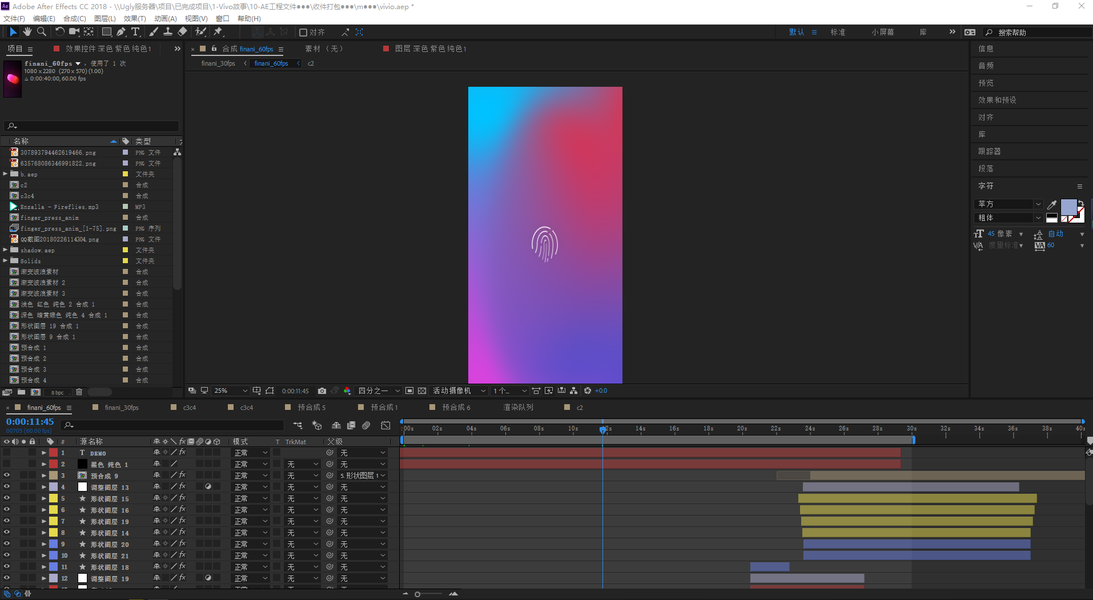Image resolution: width=1093 pixels, height=600 pixels.
Task: Select the Roto Brush tool
Action: tap(201, 32)
